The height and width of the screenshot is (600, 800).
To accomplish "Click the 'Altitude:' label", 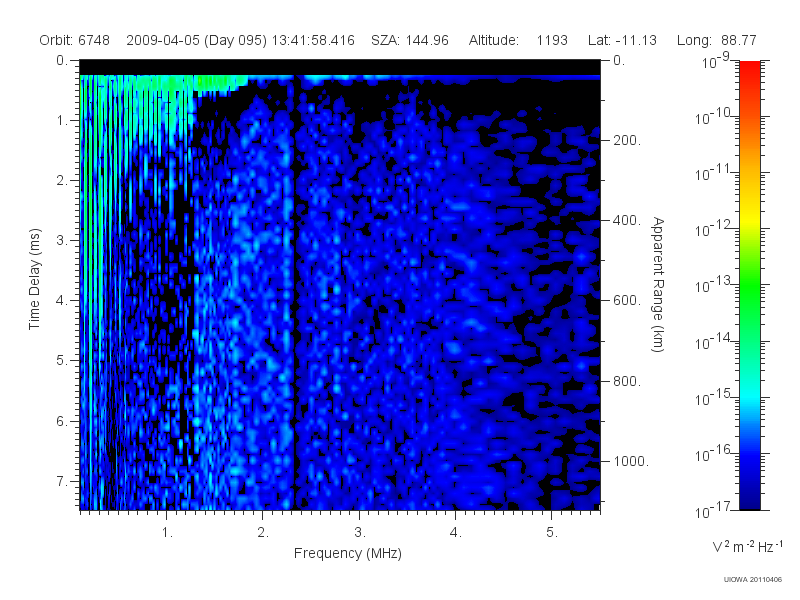I will 494,40.
